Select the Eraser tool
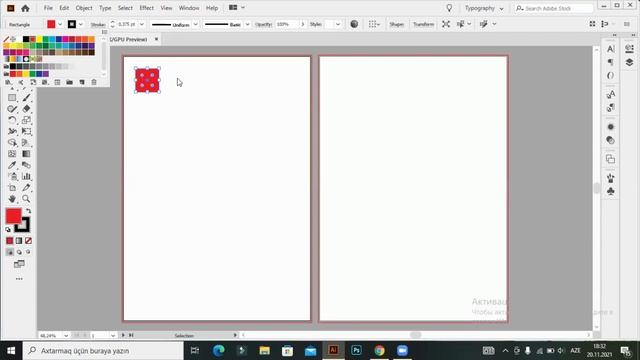The height and width of the screenshot is (360, 640). coord(27,109)
